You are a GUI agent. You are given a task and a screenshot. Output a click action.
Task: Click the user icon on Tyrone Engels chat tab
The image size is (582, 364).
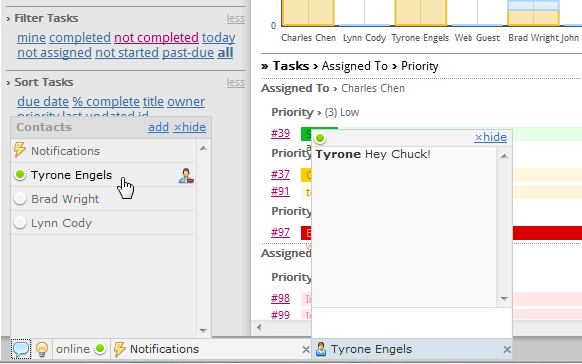321,349
